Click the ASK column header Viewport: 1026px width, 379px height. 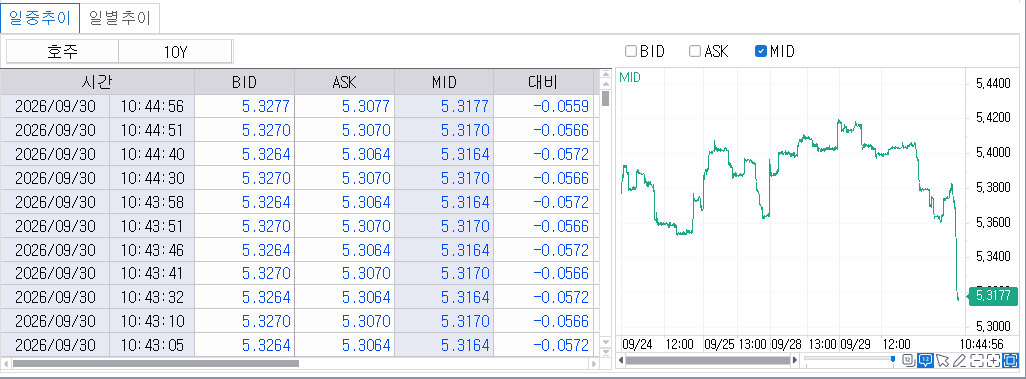pos(344,82)
